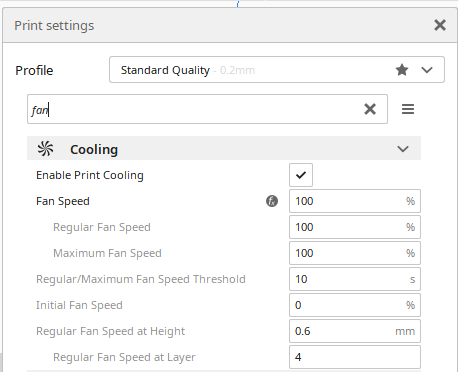
Task: Open the settings visibility hamburger menu
Action: (408, 109)
